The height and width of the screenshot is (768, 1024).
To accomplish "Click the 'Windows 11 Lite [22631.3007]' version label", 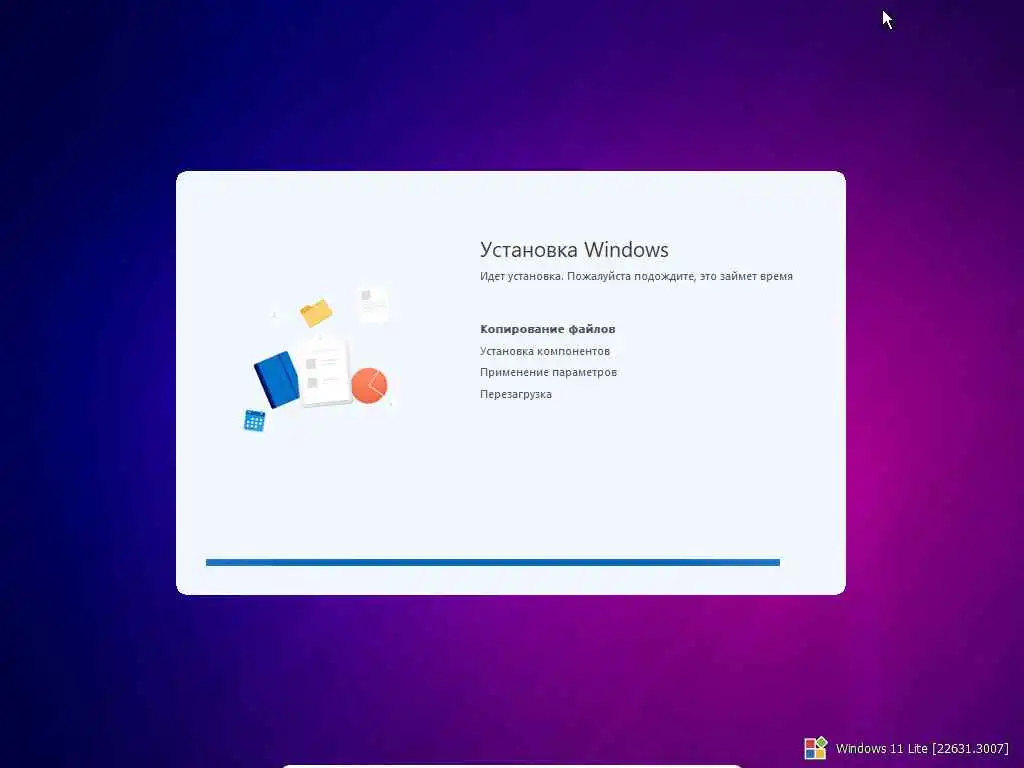I will pos(922,748).
